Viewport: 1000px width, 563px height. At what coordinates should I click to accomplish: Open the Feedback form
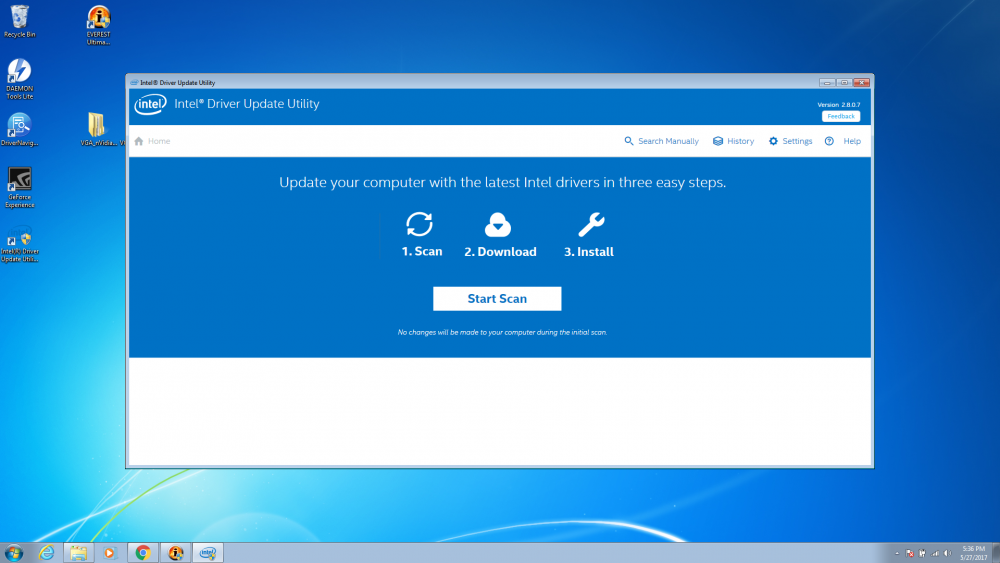841,116
